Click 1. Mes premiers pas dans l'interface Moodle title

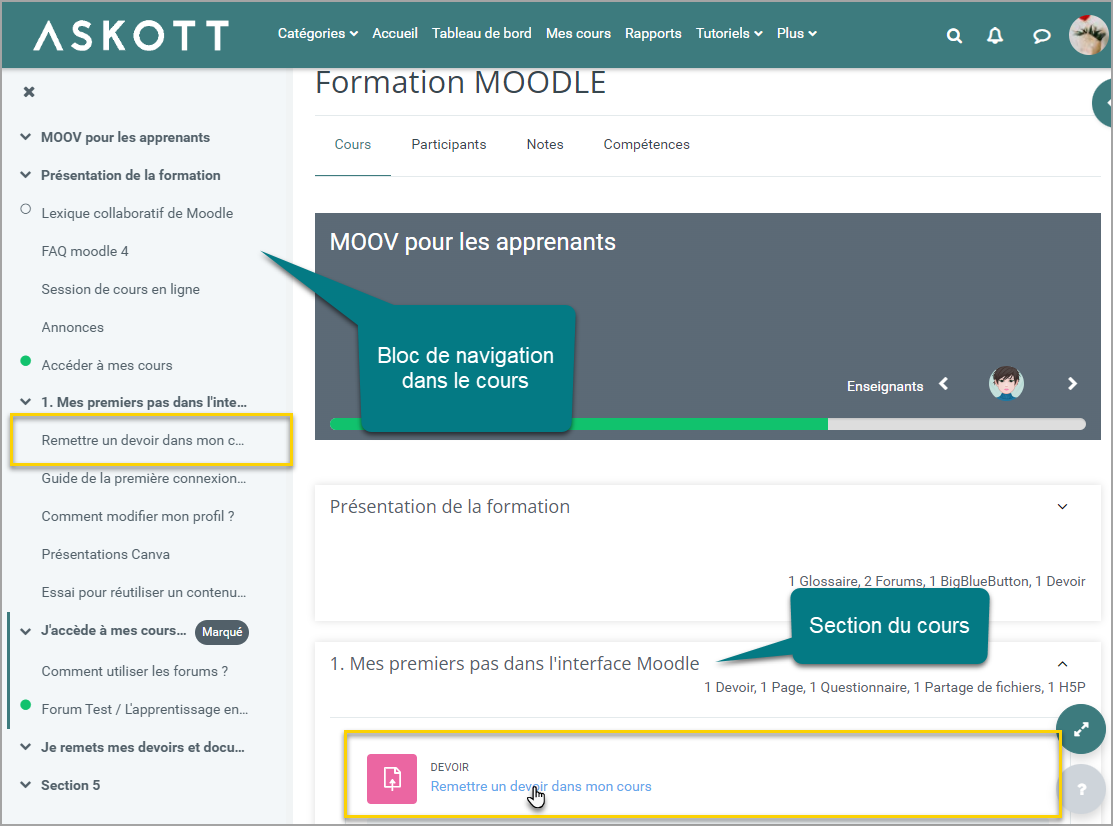tap(515, 663)
